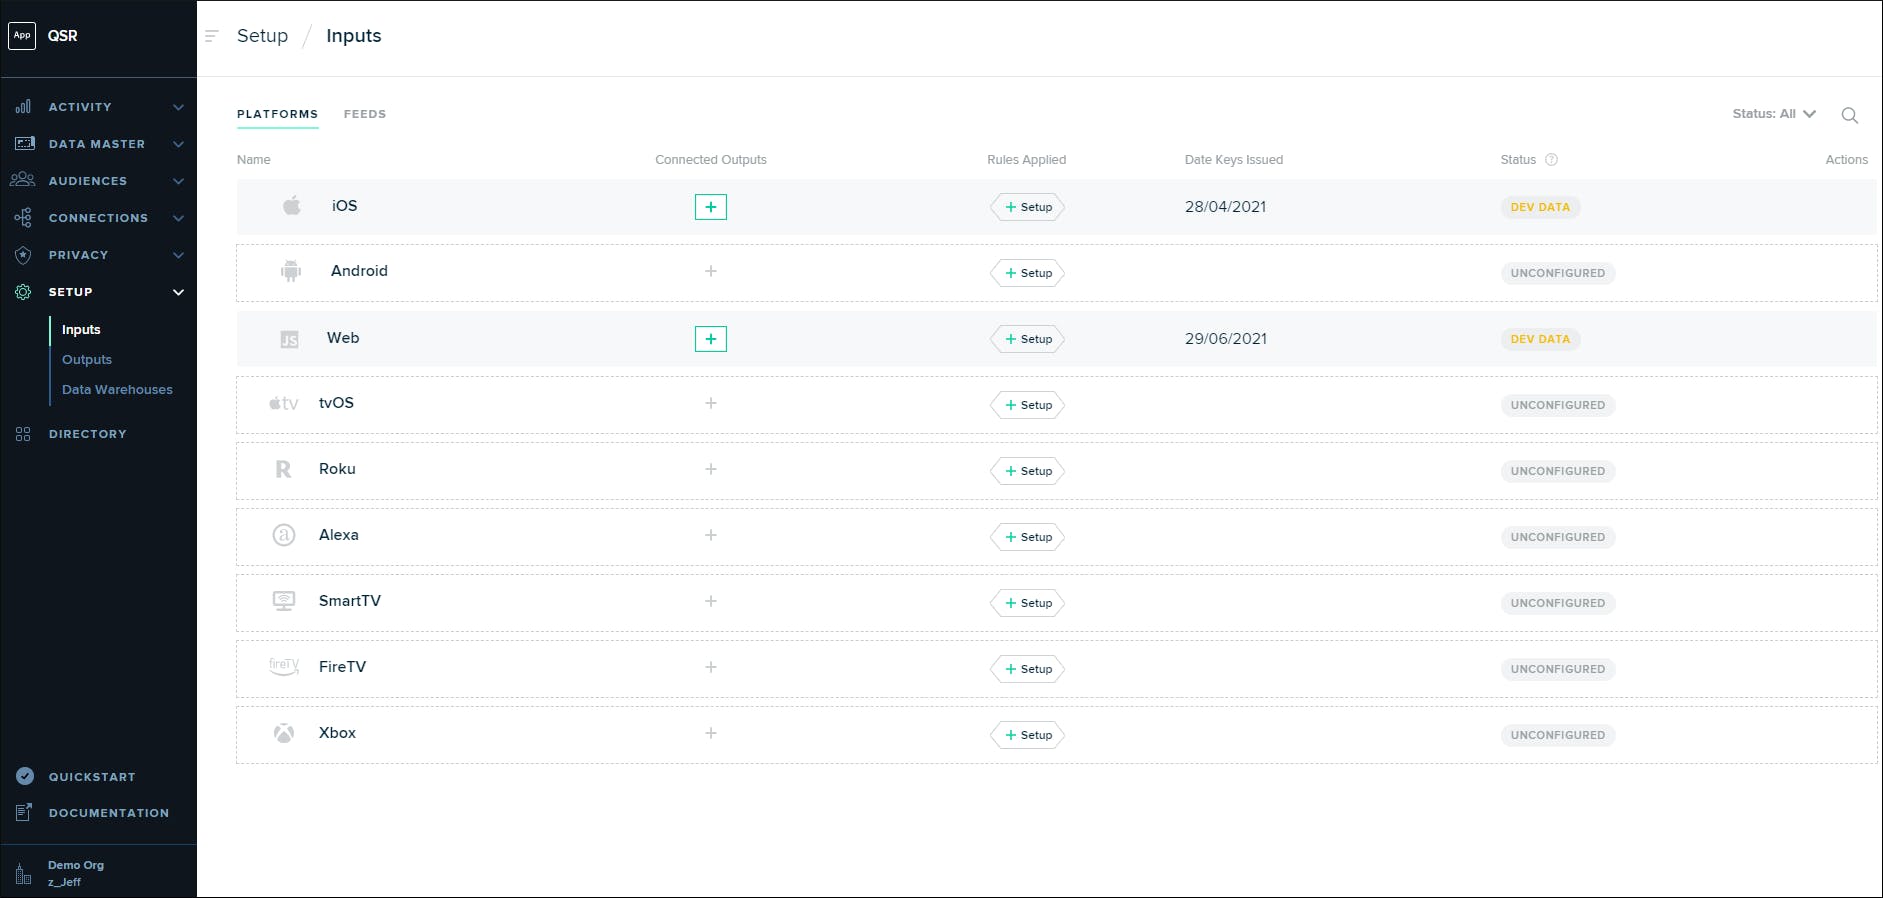
Task: Add connected output for Web
Action: (x=711, y=339)
